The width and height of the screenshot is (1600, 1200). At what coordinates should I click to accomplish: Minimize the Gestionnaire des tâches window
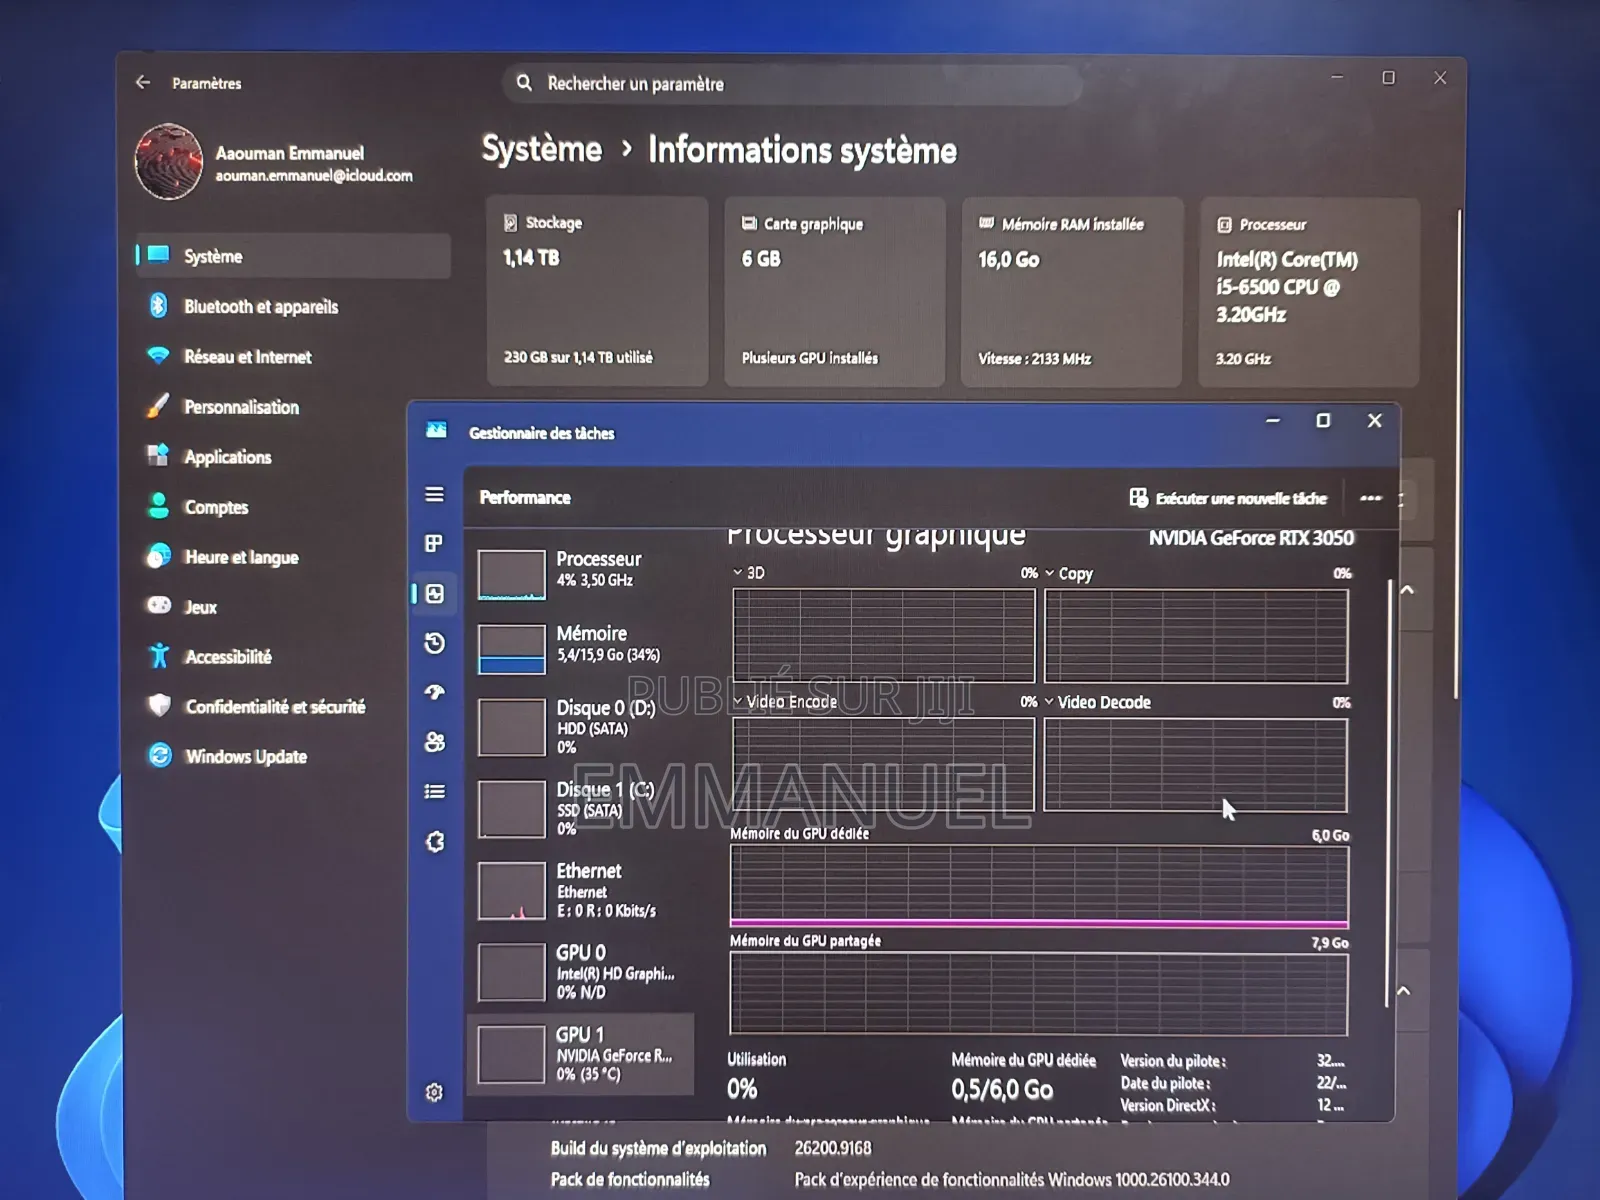point(1272,421)
